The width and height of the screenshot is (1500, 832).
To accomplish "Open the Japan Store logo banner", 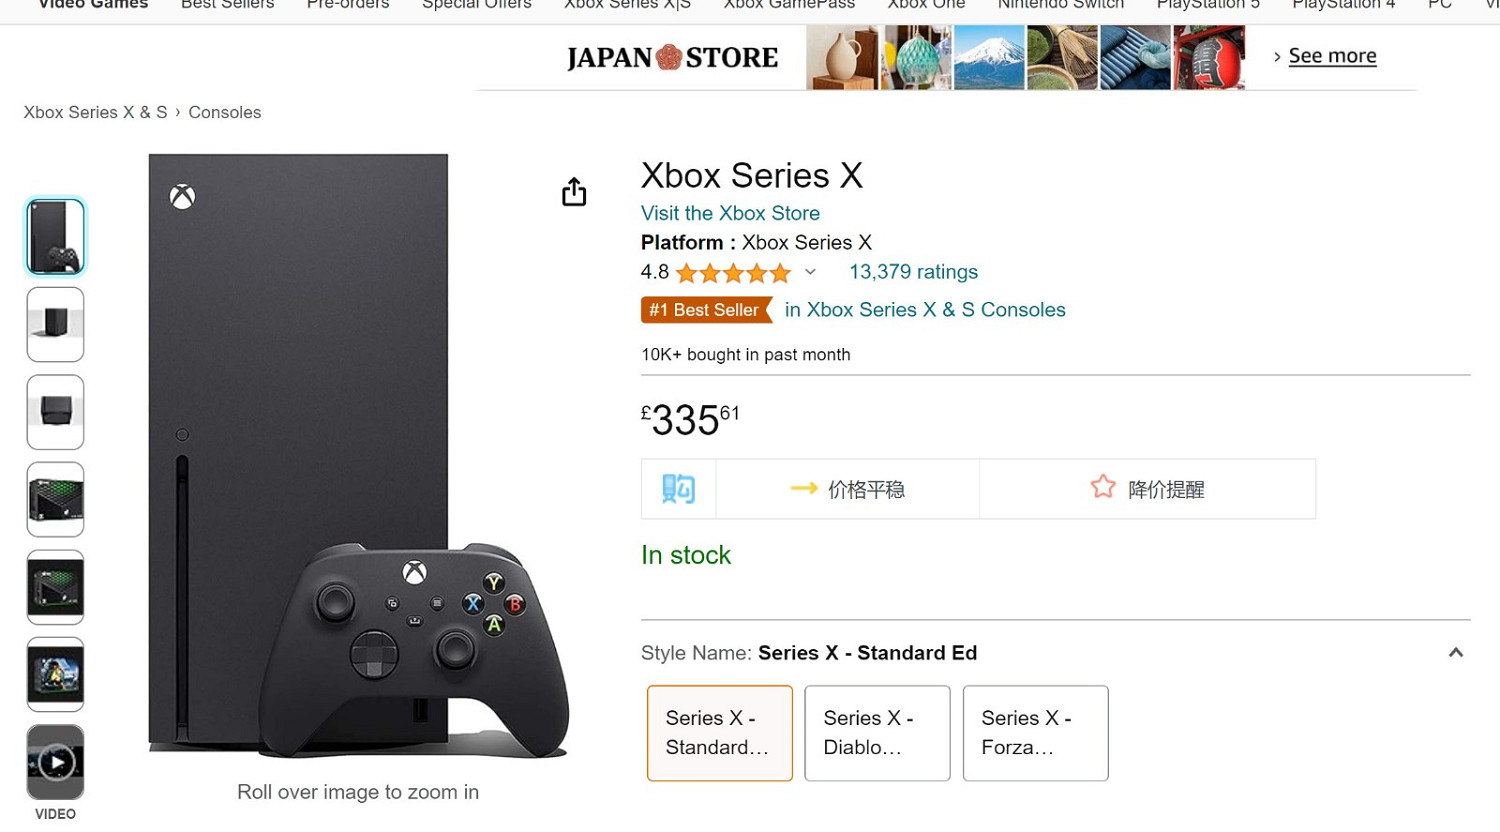I will [671, 57].
